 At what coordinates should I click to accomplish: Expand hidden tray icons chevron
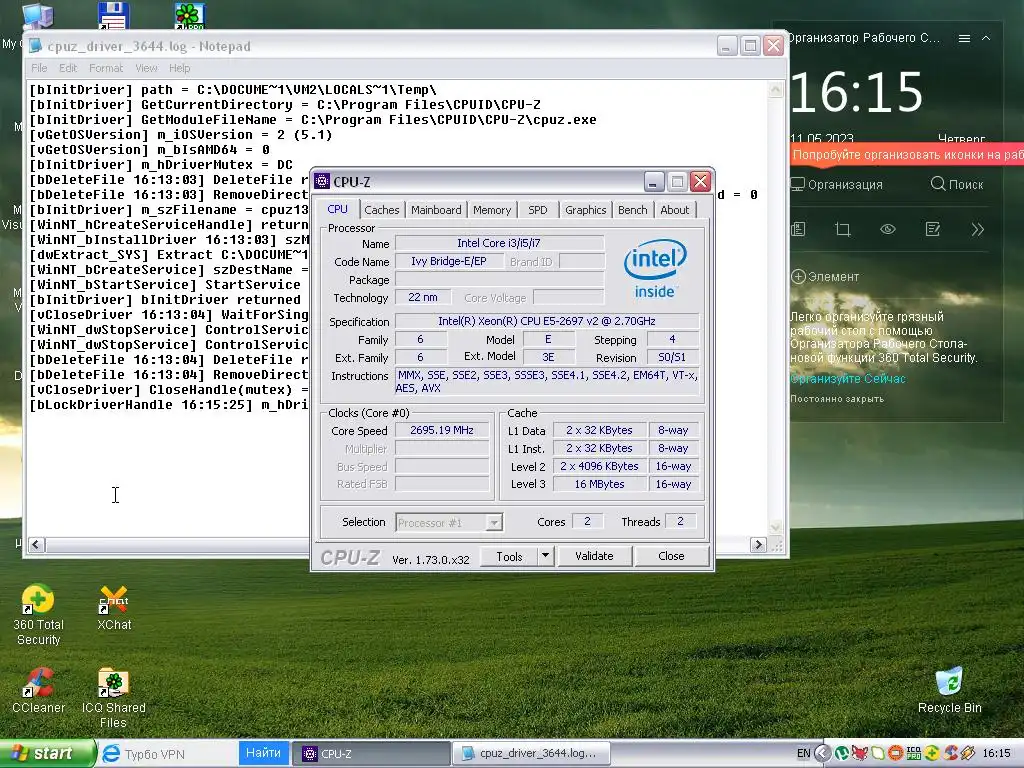(x=823, y=754)
